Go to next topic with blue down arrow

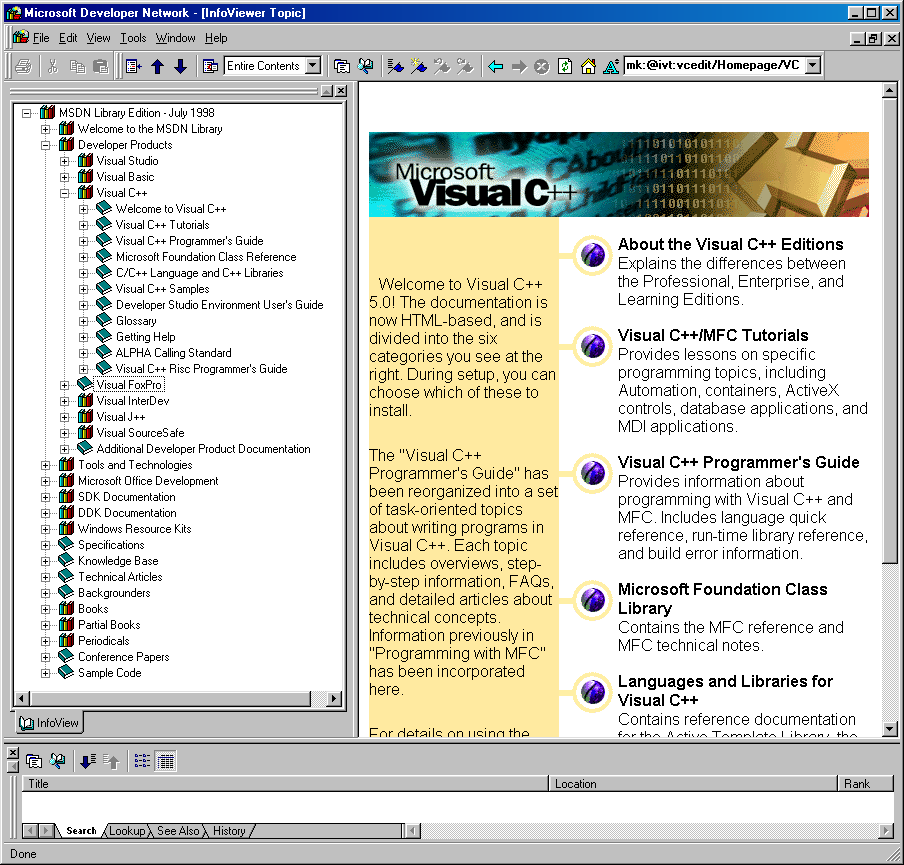[180, 66]
